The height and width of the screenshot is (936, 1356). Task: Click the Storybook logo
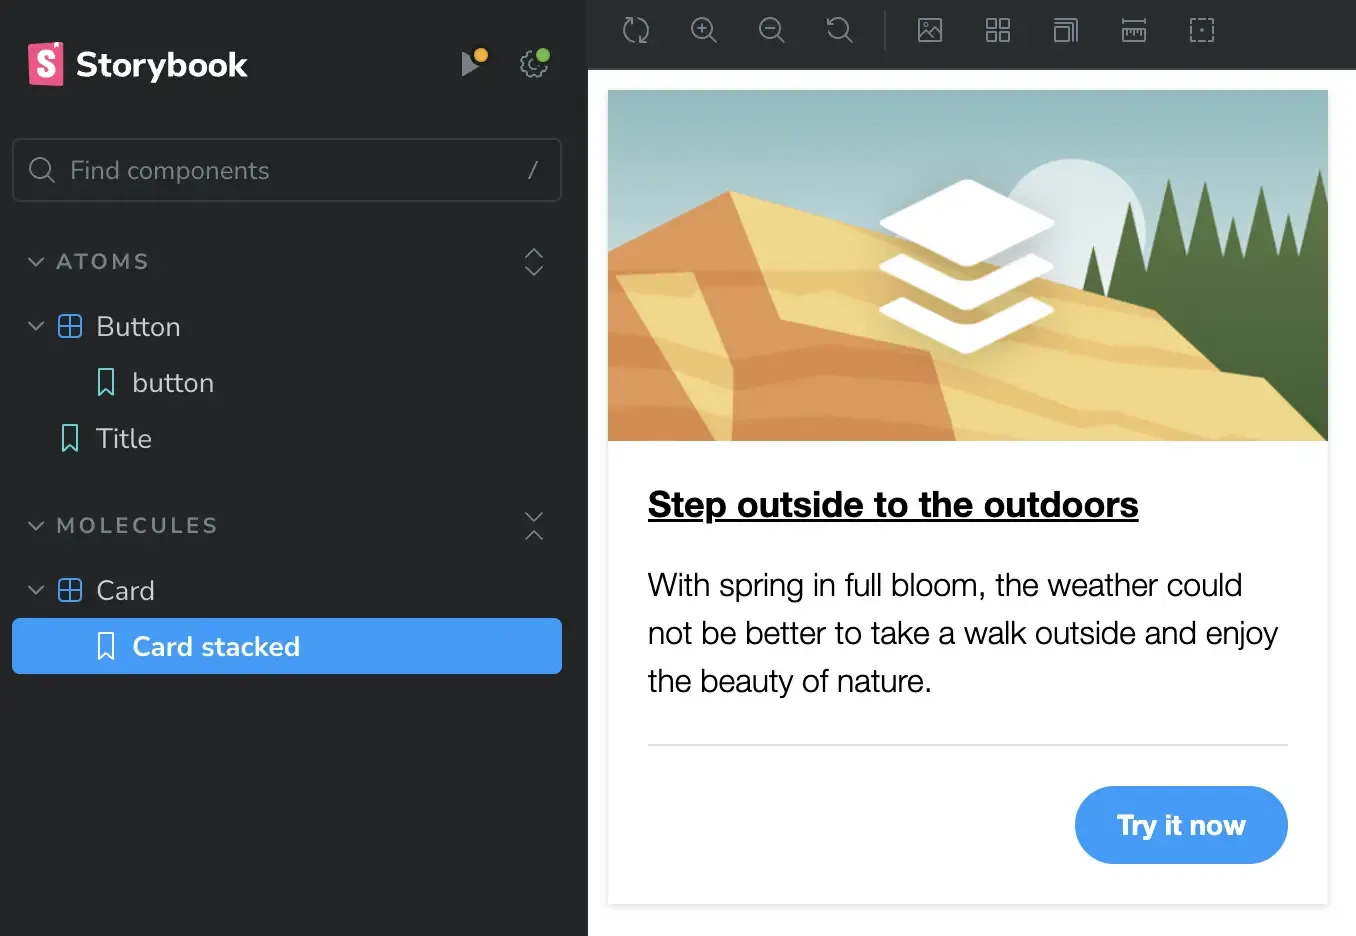coord(138,64)
